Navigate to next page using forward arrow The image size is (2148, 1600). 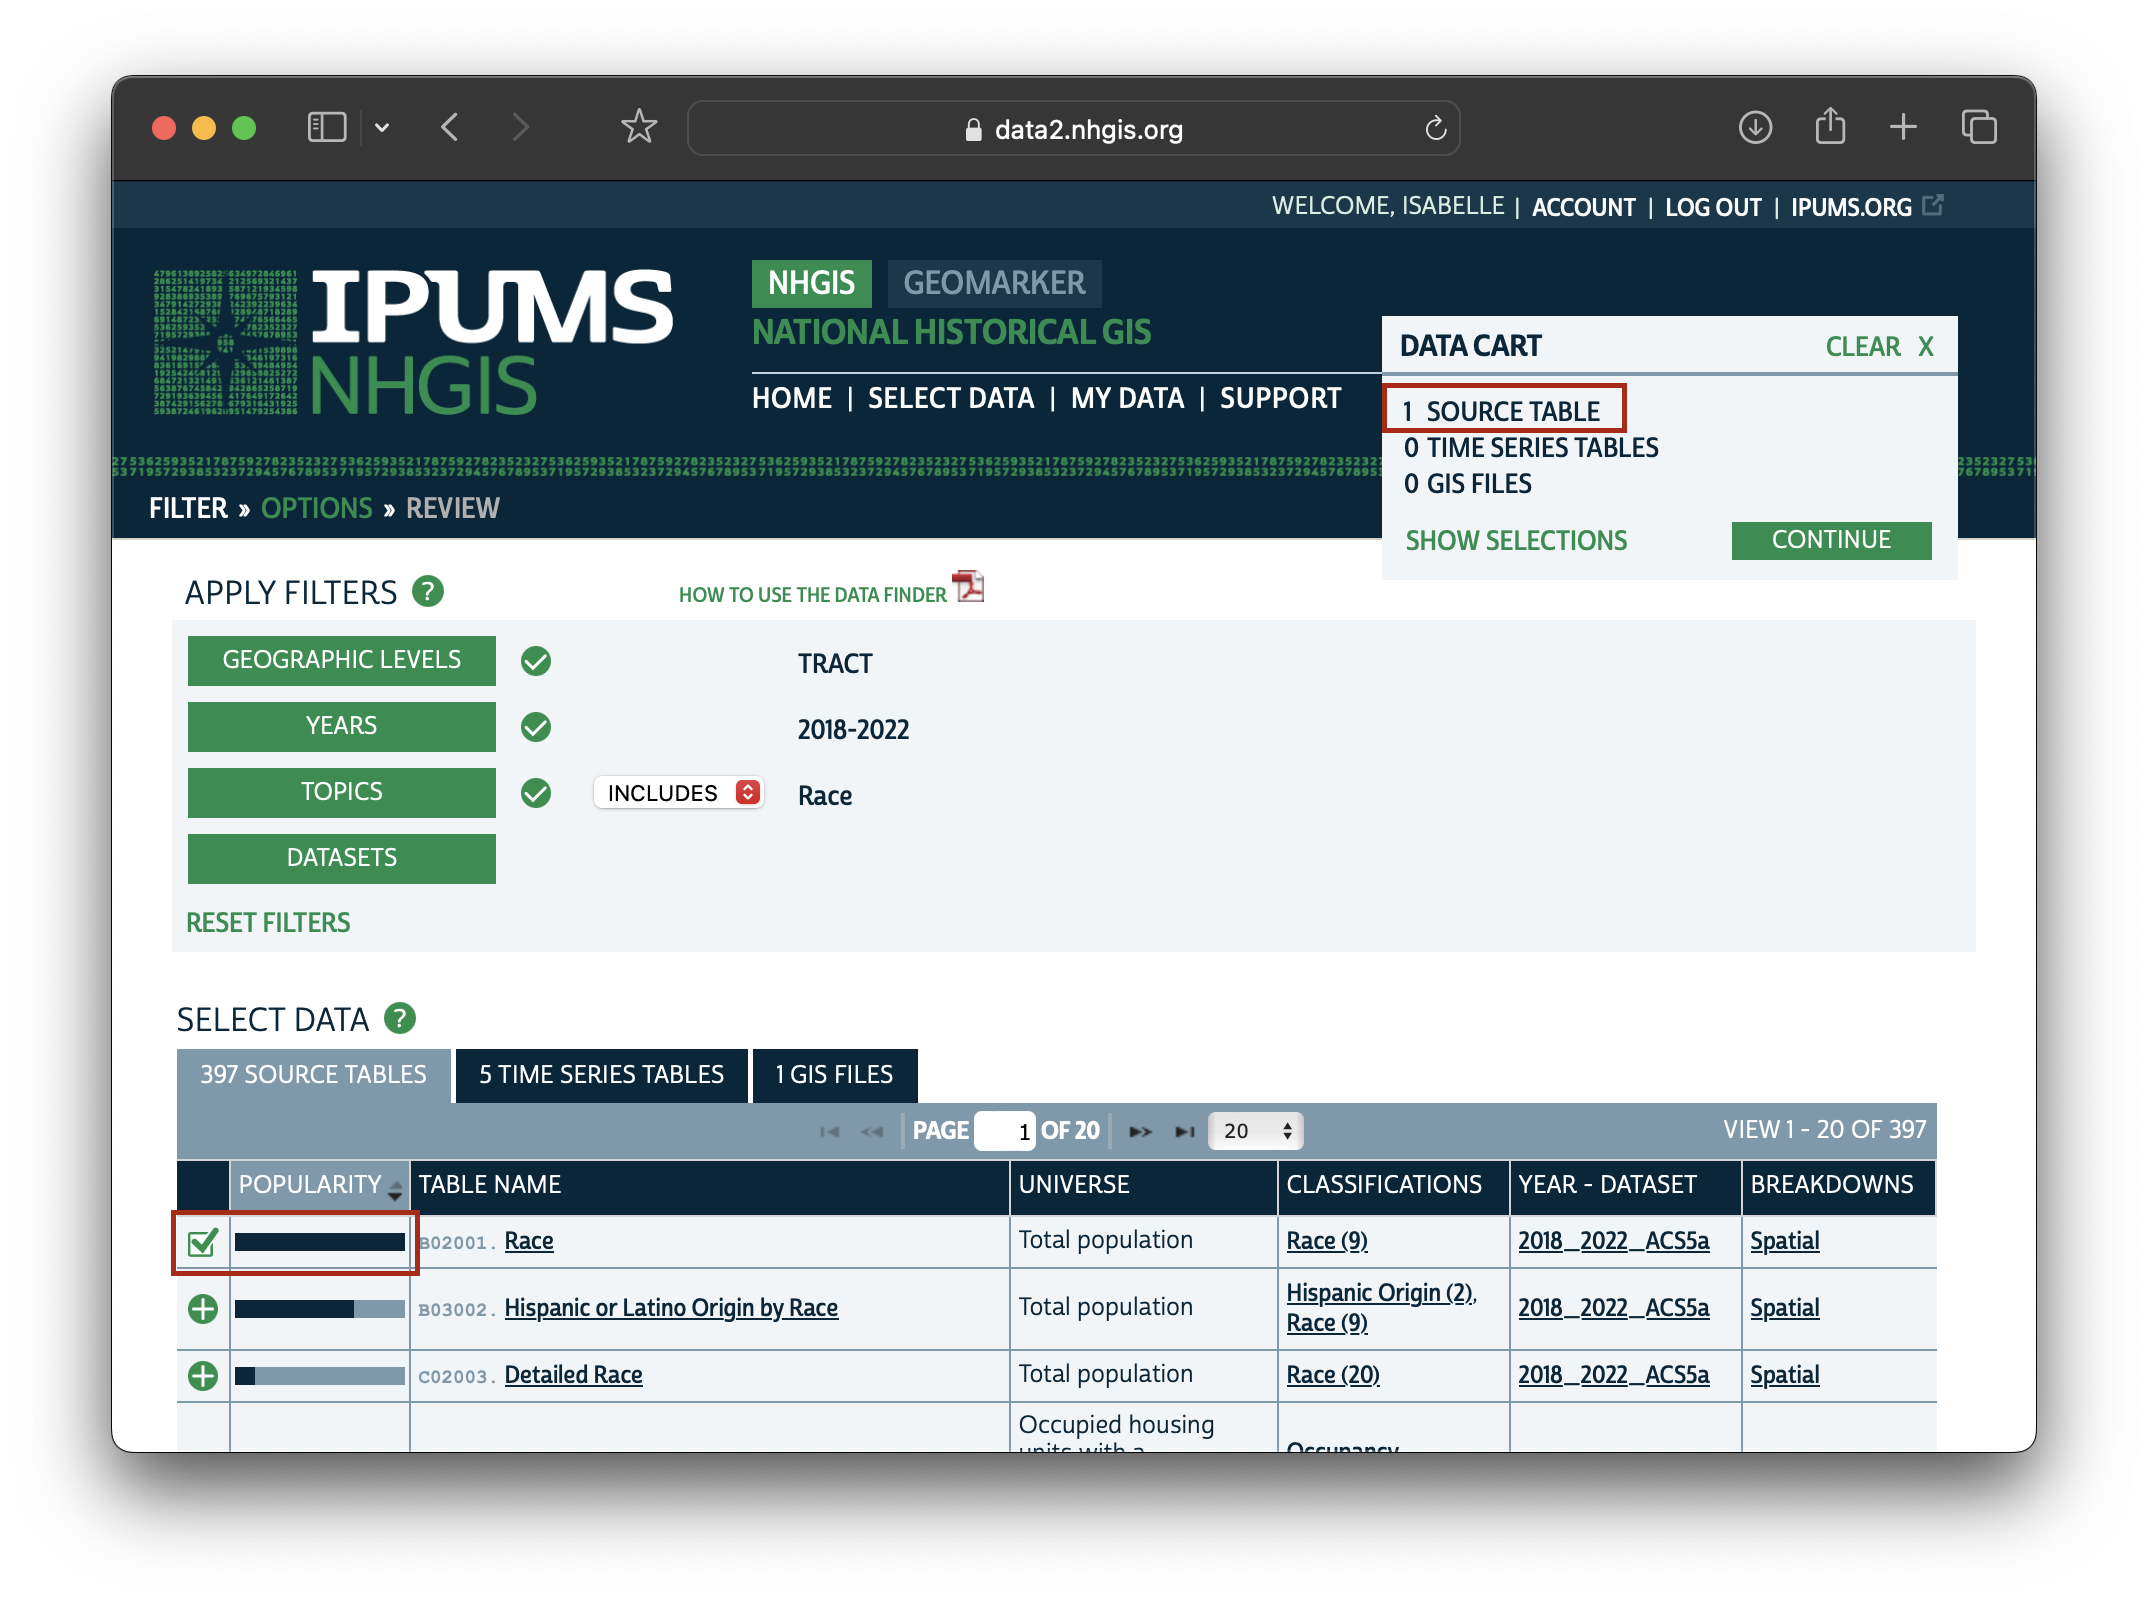click(1141, 1129)
